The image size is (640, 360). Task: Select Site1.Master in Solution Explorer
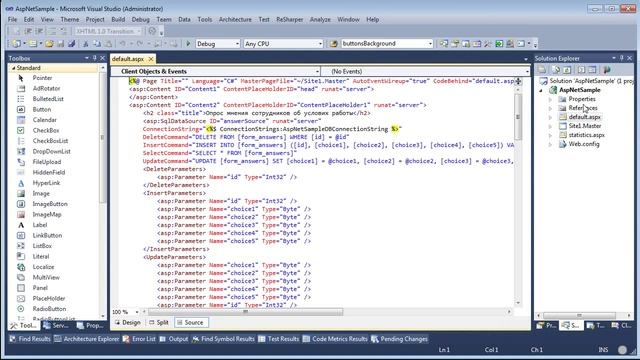[x=584, y=126]
